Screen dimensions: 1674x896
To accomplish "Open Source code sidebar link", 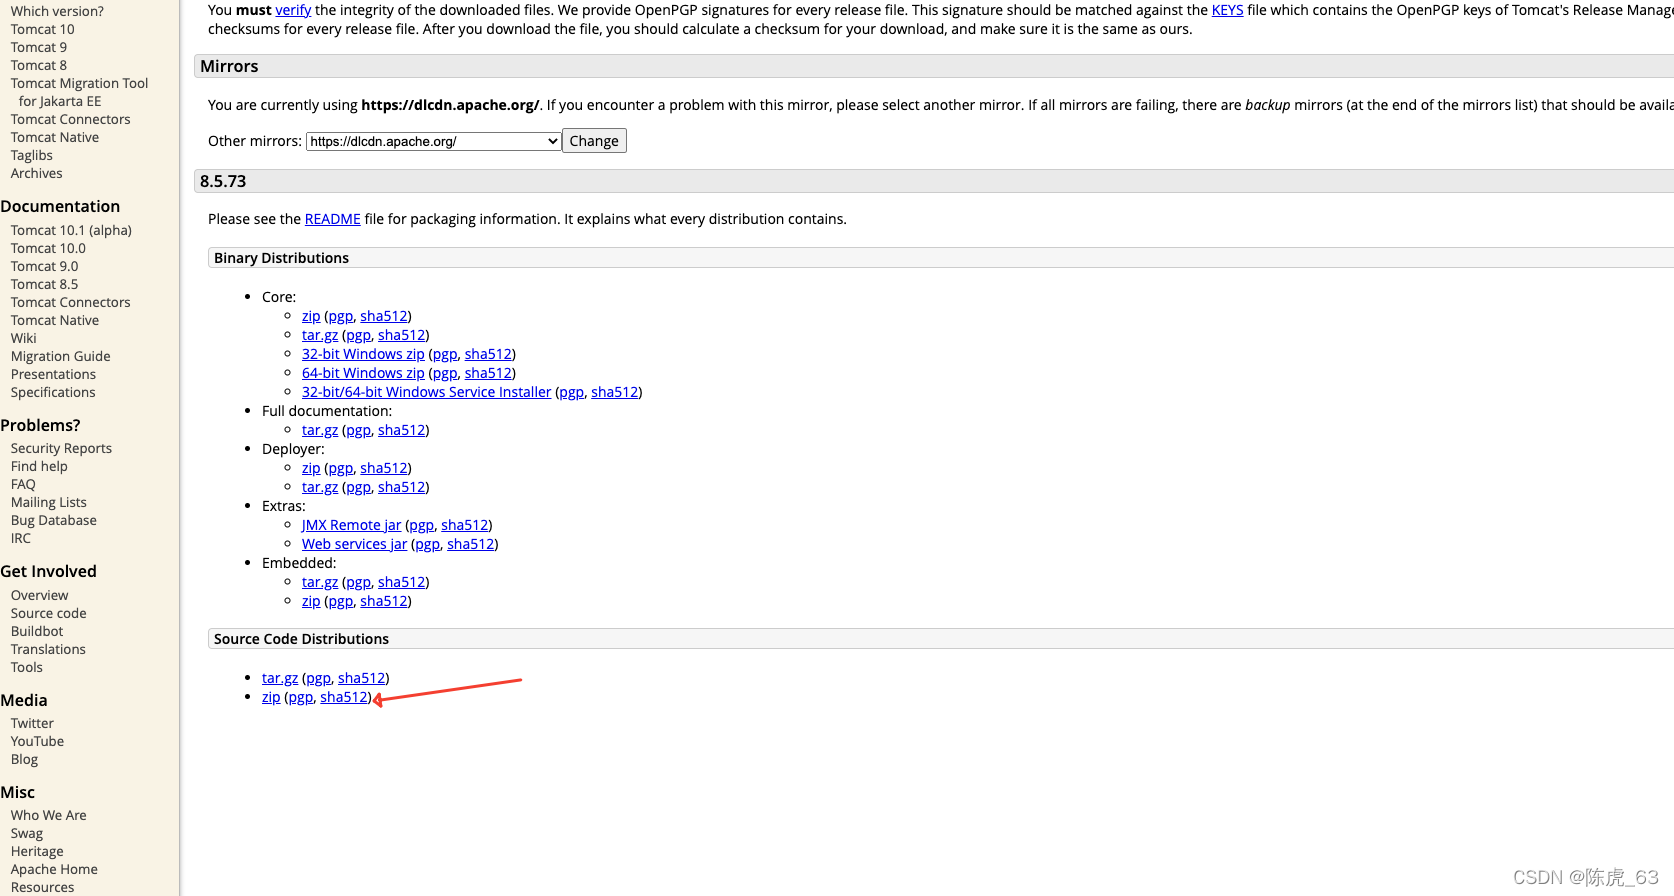I will coord(48,613).
